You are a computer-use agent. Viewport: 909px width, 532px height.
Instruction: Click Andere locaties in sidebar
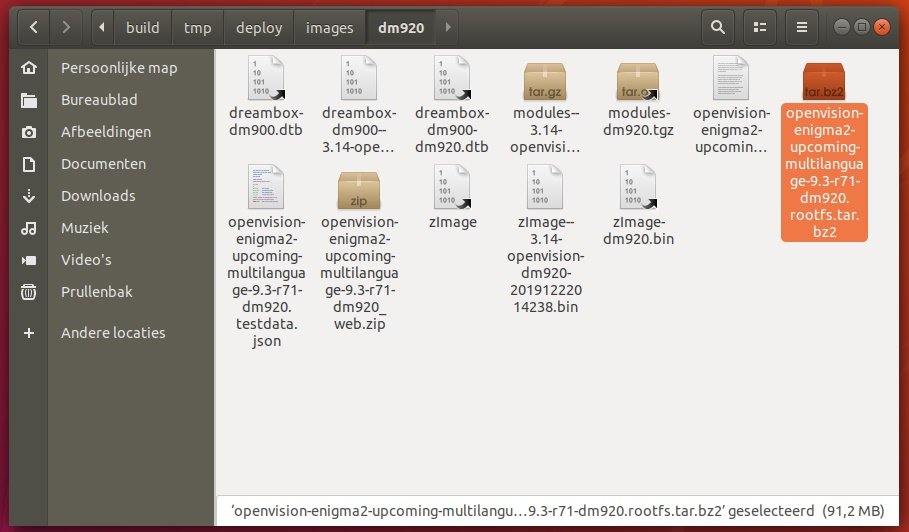[x=113, y=333]
